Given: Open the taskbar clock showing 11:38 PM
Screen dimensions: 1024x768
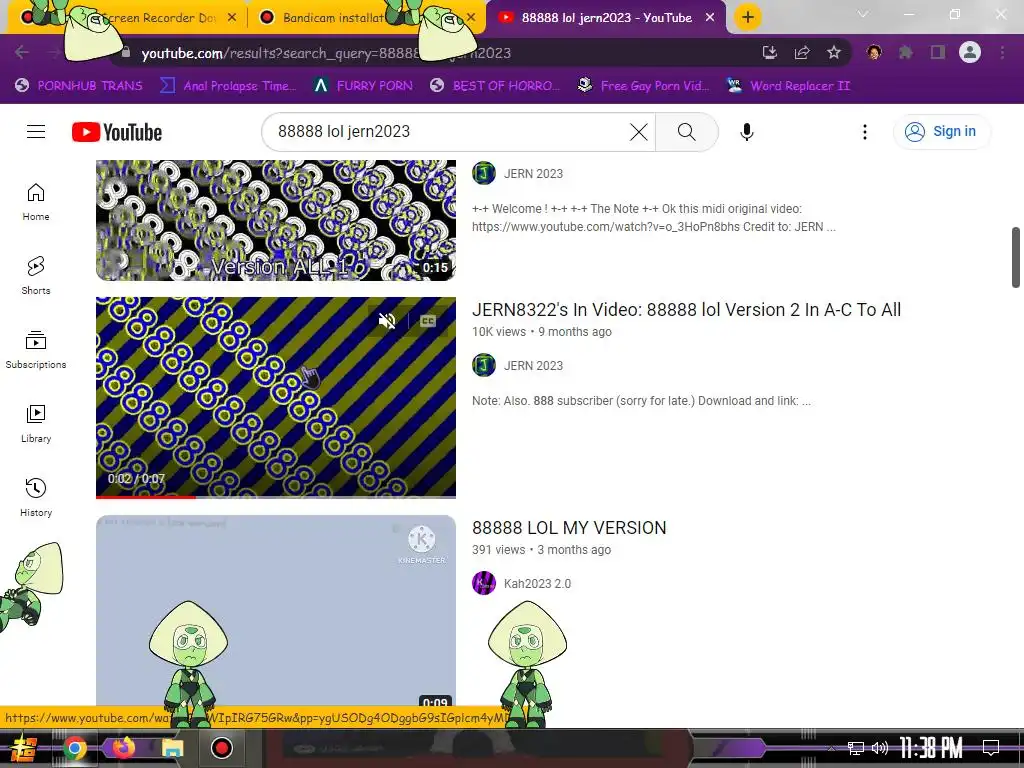Looking at the screenshot, I should 931,748.
